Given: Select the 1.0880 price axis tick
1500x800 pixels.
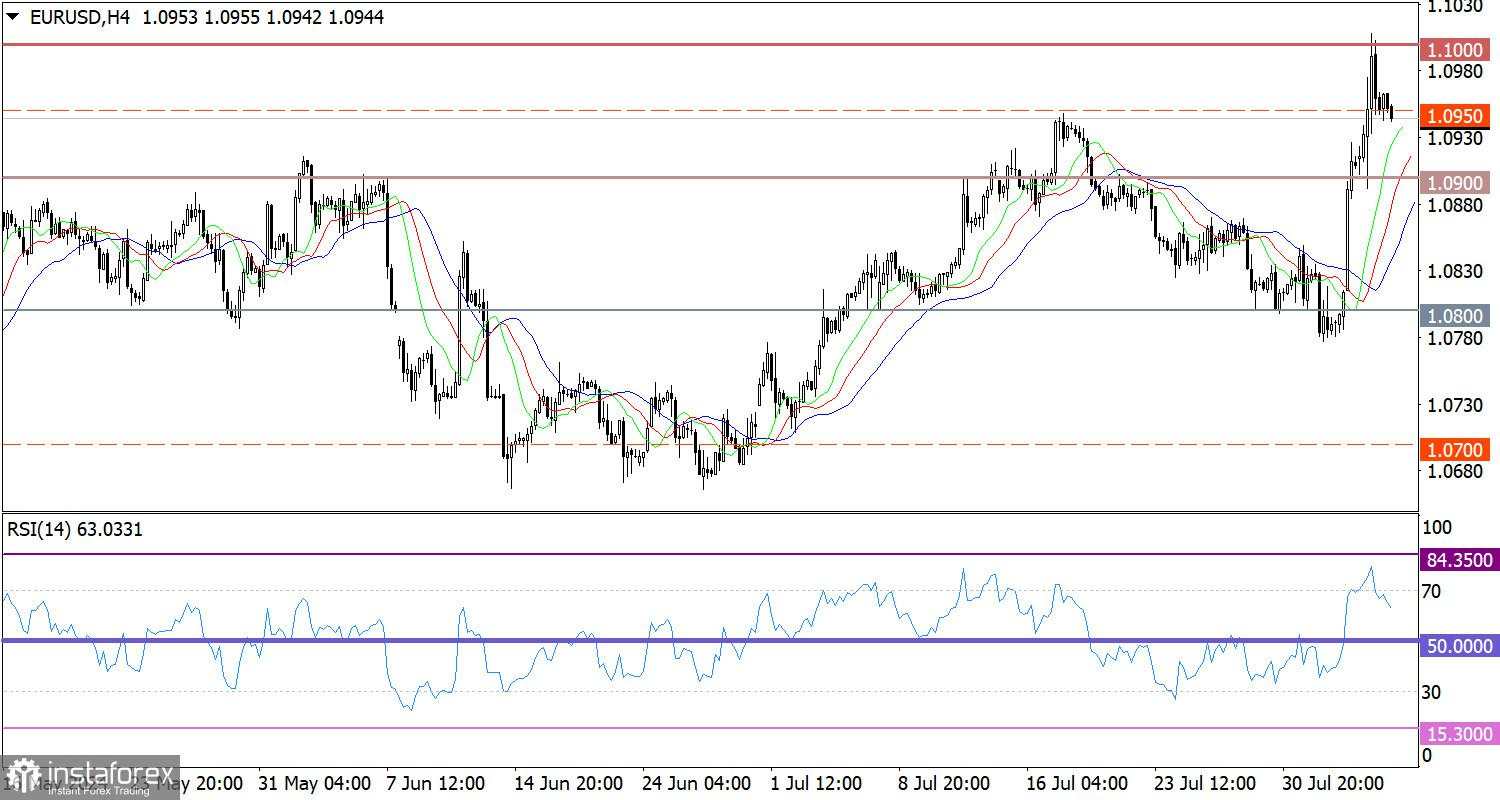Looking at the screenshot, I should tap(1454, 204).
